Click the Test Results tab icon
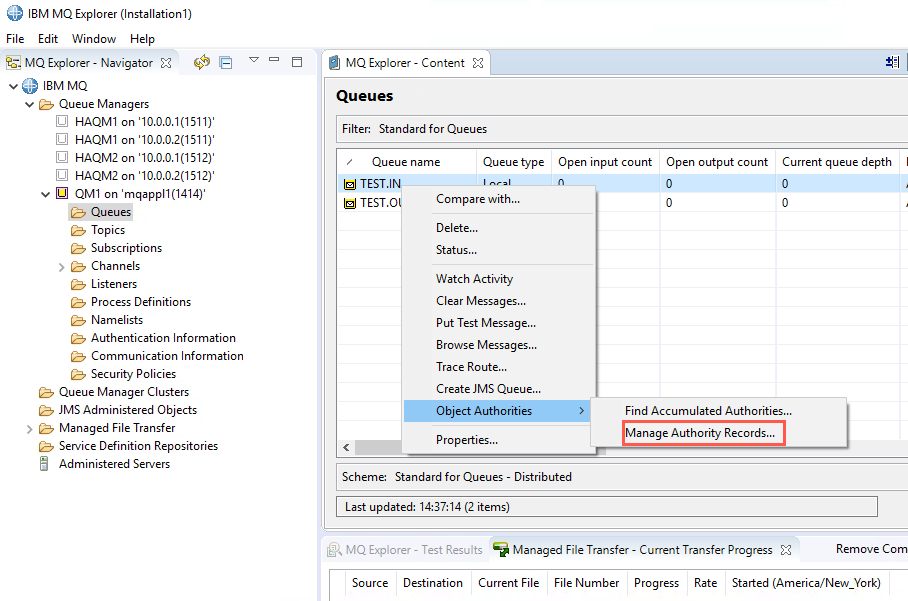 334,549
